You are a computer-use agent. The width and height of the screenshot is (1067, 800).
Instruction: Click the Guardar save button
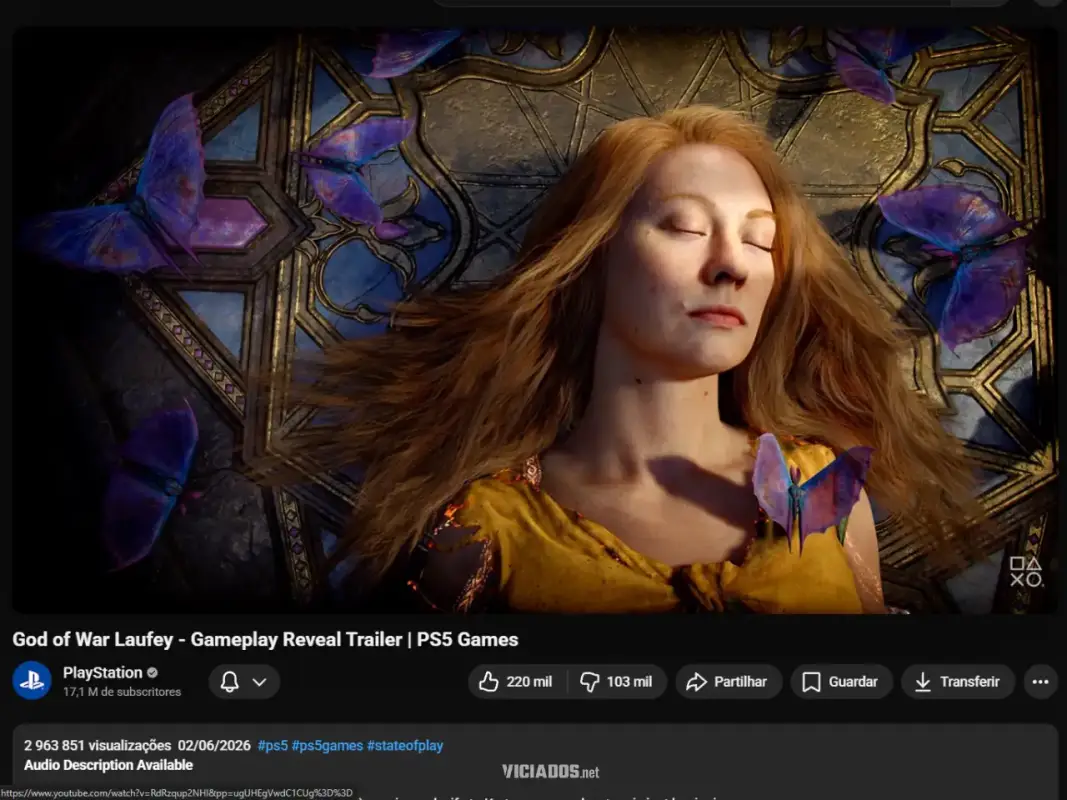coord(841,682)
